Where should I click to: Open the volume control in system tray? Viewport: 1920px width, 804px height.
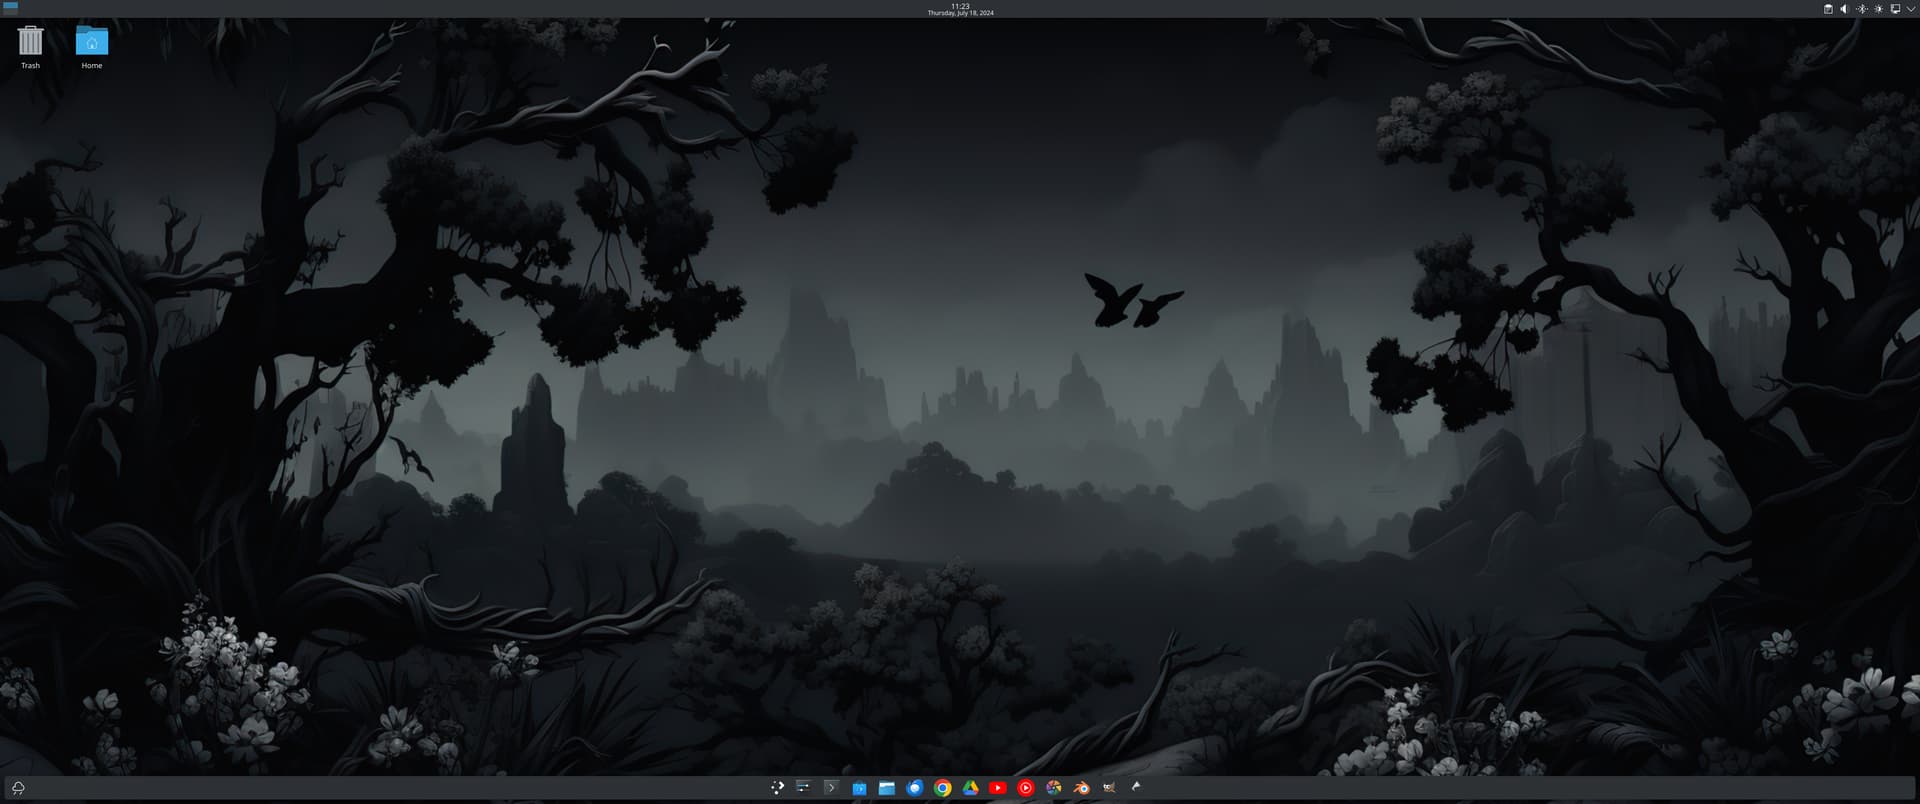click(1844, 9)
